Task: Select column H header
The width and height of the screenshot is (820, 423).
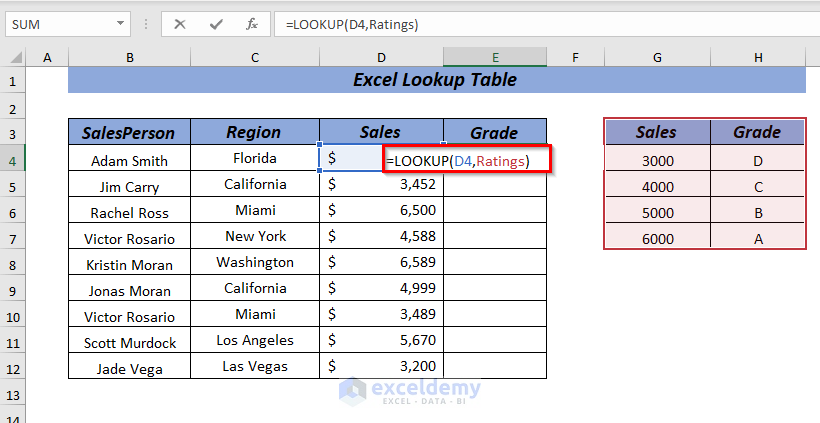Action: 758,58
